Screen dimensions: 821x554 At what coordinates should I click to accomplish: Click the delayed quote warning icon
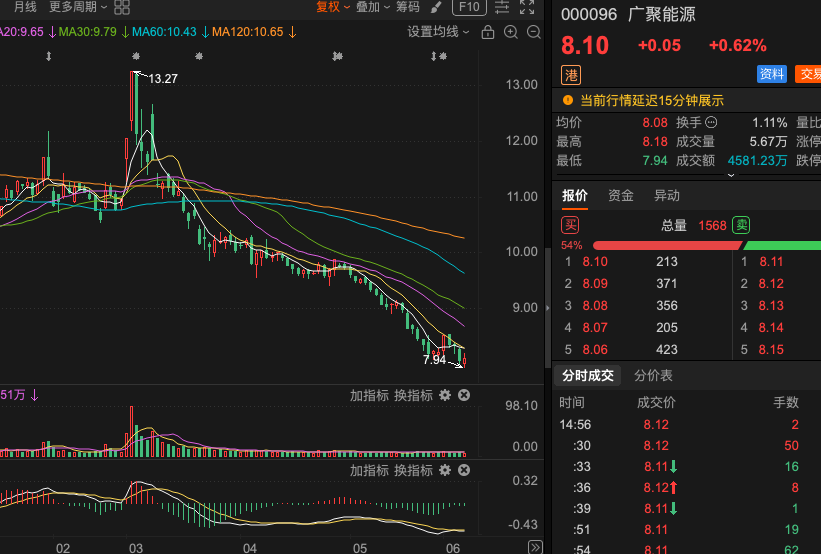coord(568,100)
